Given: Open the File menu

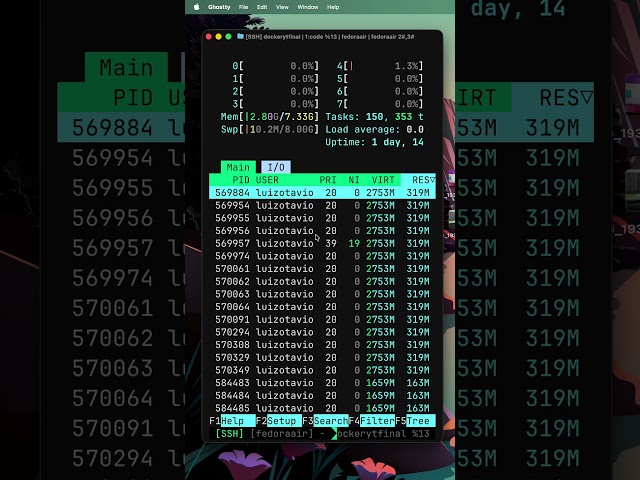Looking at the screenshot, I should [x=244, y=7].
